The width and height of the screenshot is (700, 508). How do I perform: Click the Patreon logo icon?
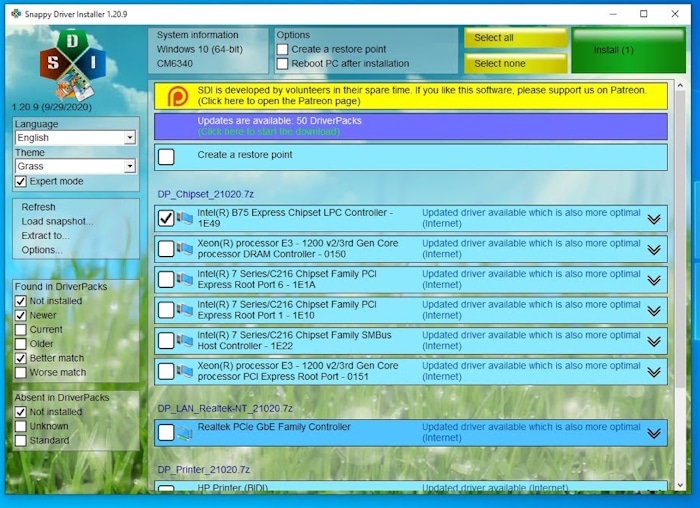[177, 96]
